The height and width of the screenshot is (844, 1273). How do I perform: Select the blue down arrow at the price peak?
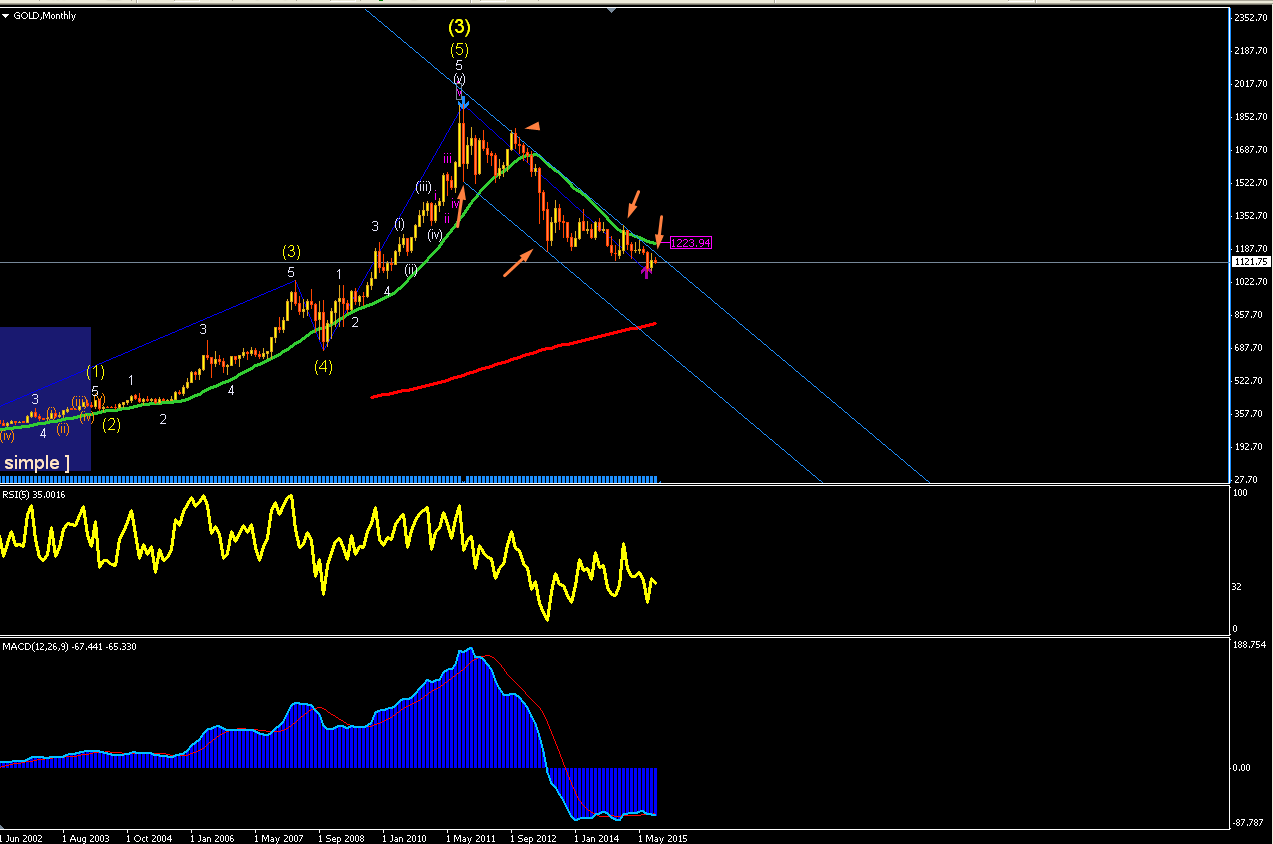tap(463, 101)
